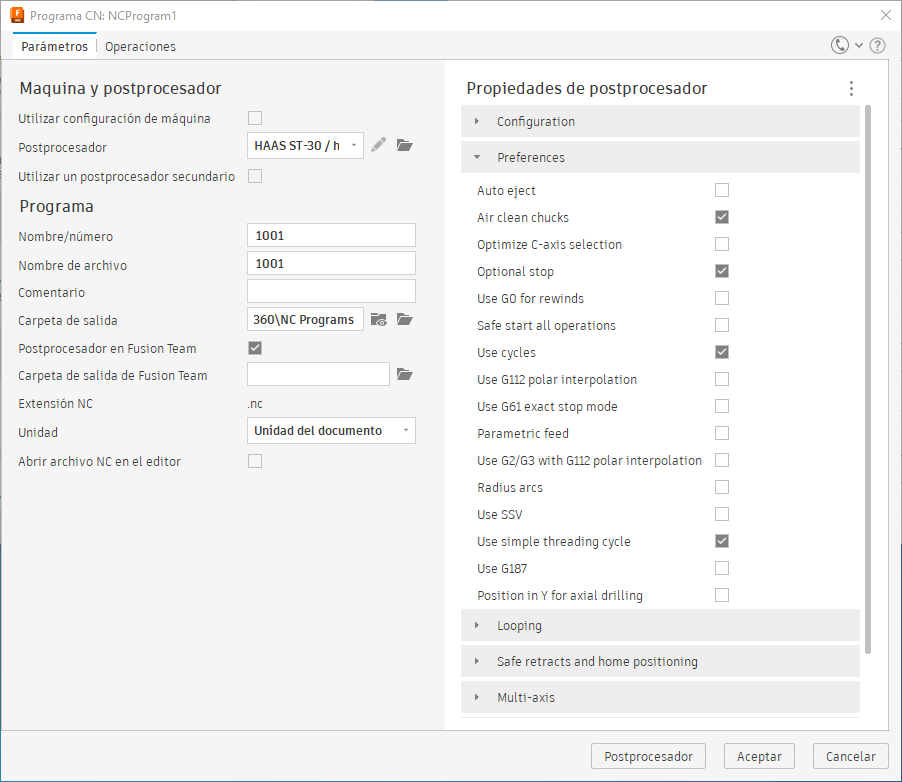Browse for the Carpeta de salida folder
This screenshot has height=782, width=902.
click(x=404, y=320)
